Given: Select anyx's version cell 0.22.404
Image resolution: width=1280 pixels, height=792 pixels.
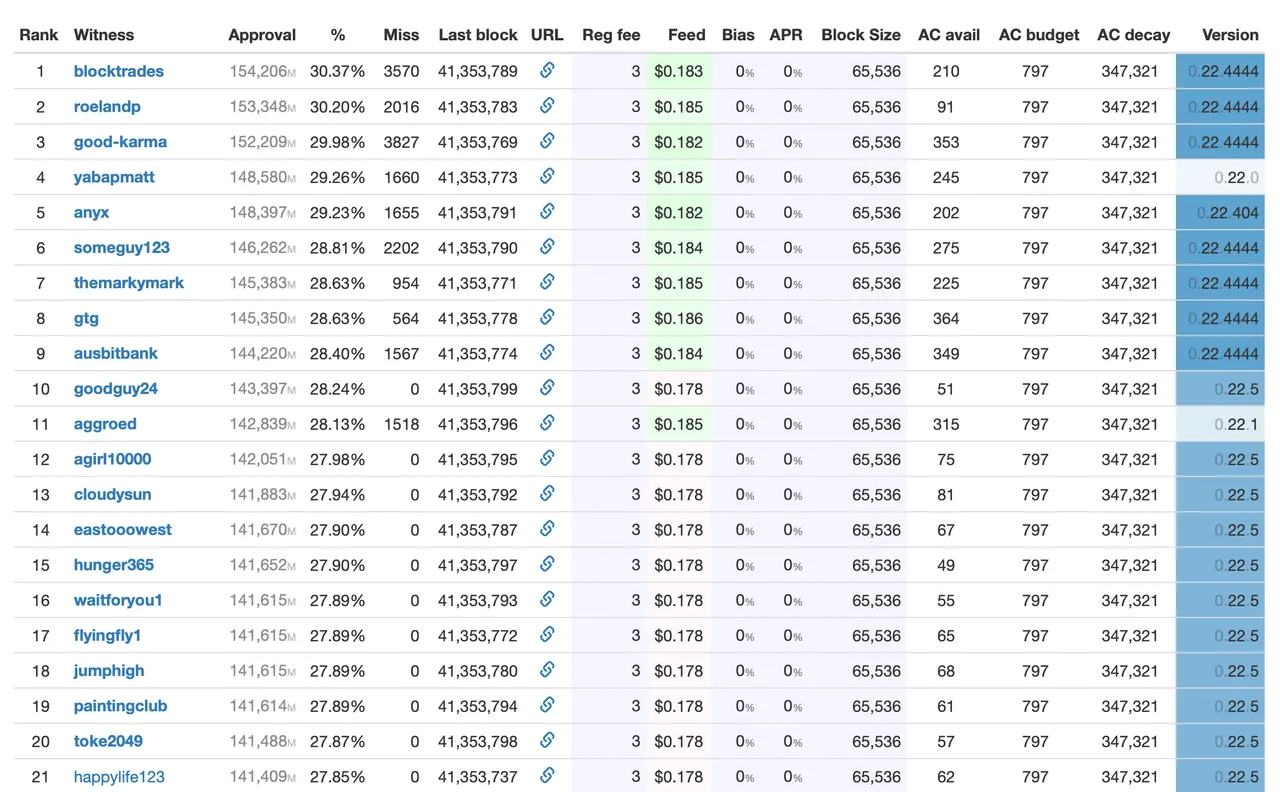Looking at the screenshot, I should coord(1220,212).
